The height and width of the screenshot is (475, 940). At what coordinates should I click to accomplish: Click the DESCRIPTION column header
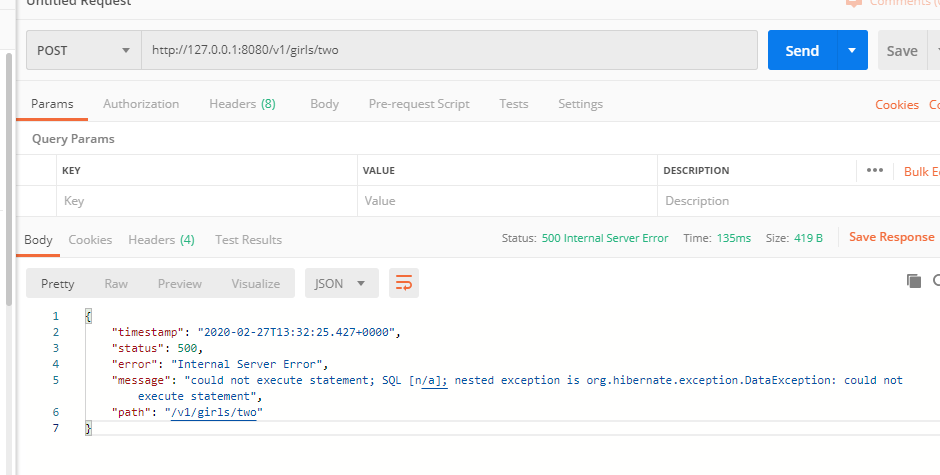point(696,170)
